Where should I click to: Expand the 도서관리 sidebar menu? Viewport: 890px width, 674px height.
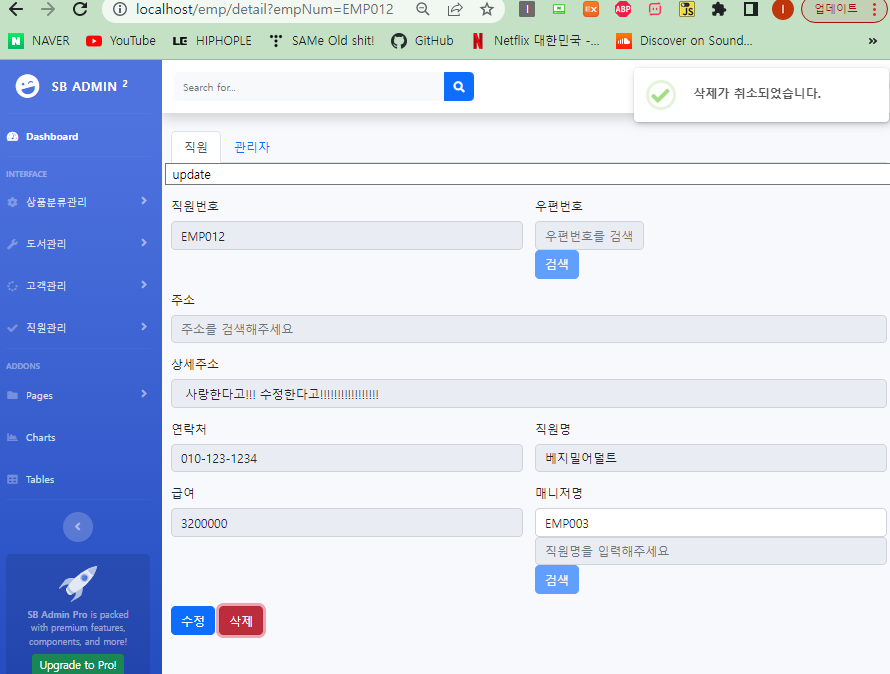click(x=77, y=244)
